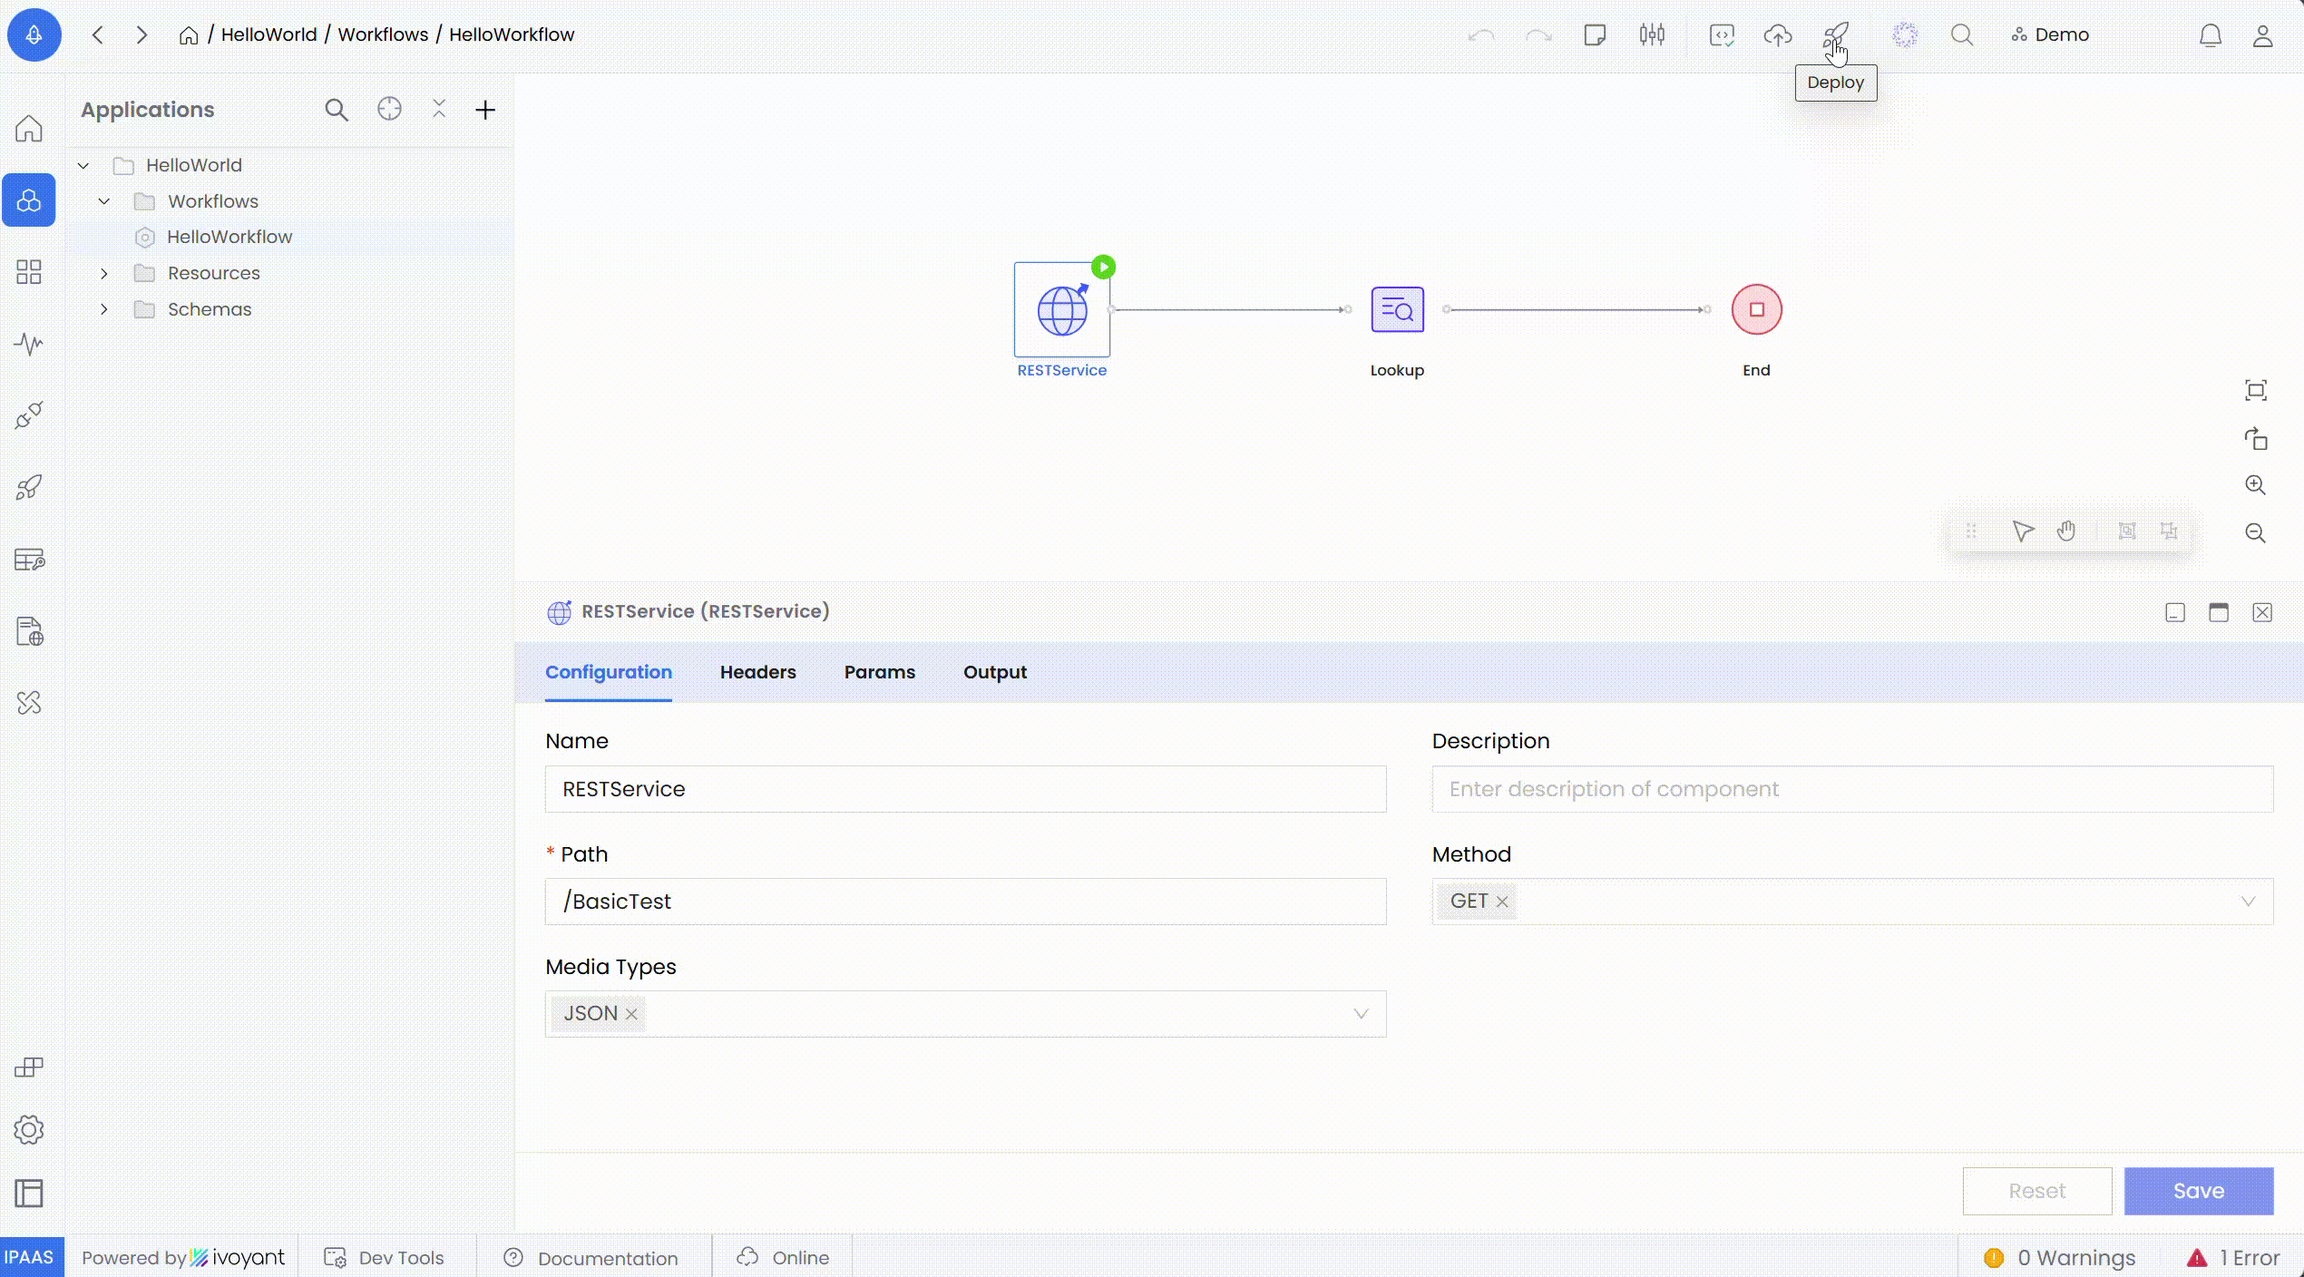Click the cloud upload icon in toolbar
2304x1277 pixels.
point(1777,36)
